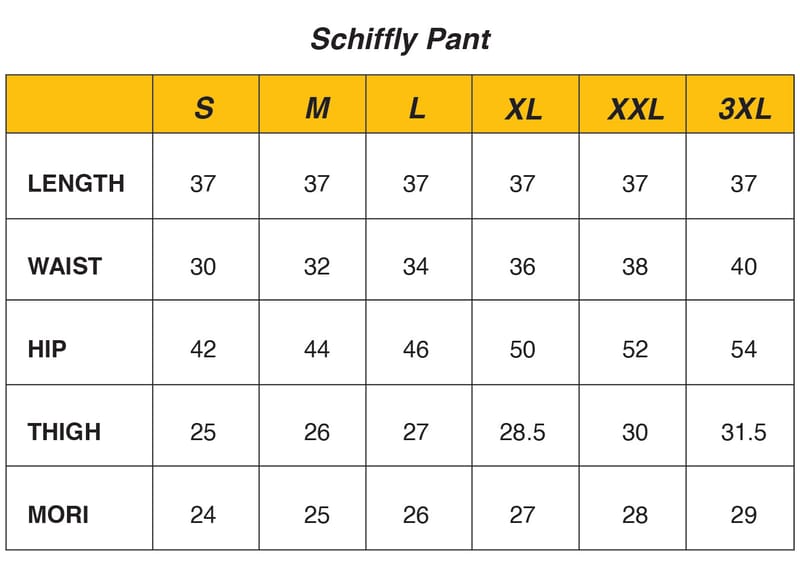Select the thigh value 31.5 for 3XL
The width and height of the screenshot is (800, 562).
point(744,432)
